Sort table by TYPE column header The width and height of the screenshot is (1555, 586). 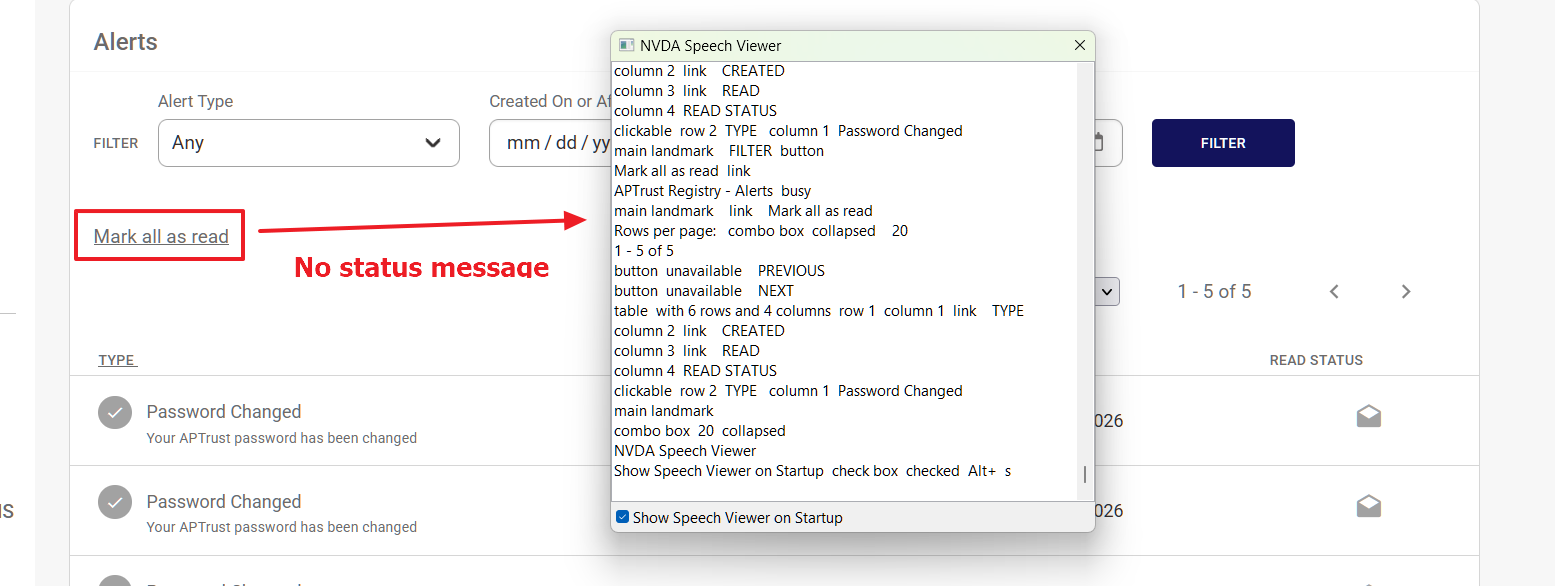click(117, 360)
